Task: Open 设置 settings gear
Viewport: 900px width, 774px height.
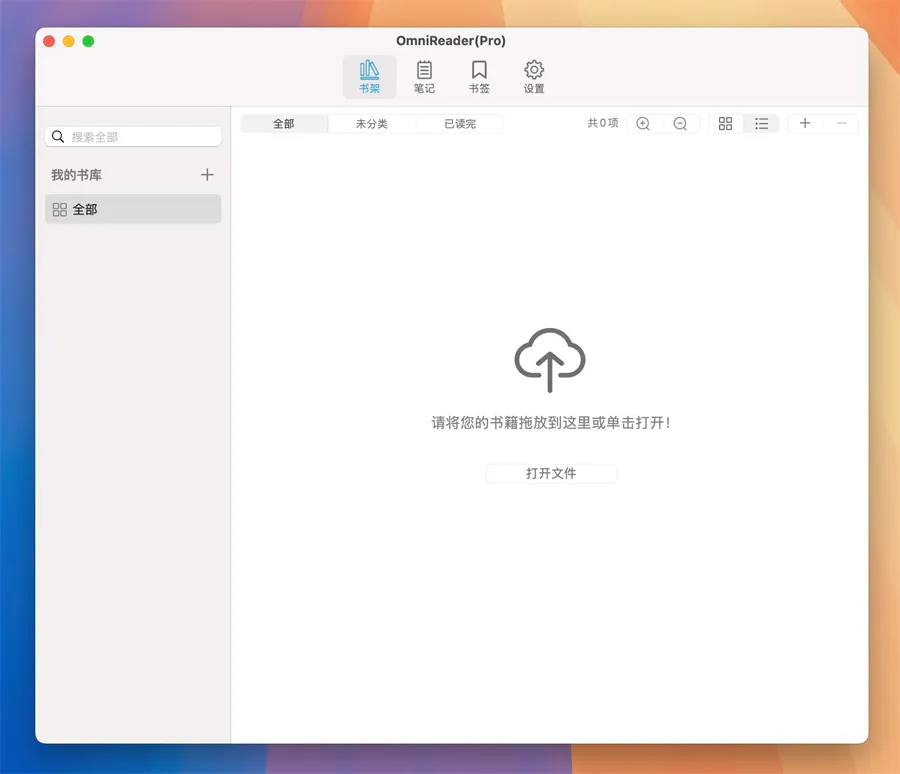Action: (534, 76)
